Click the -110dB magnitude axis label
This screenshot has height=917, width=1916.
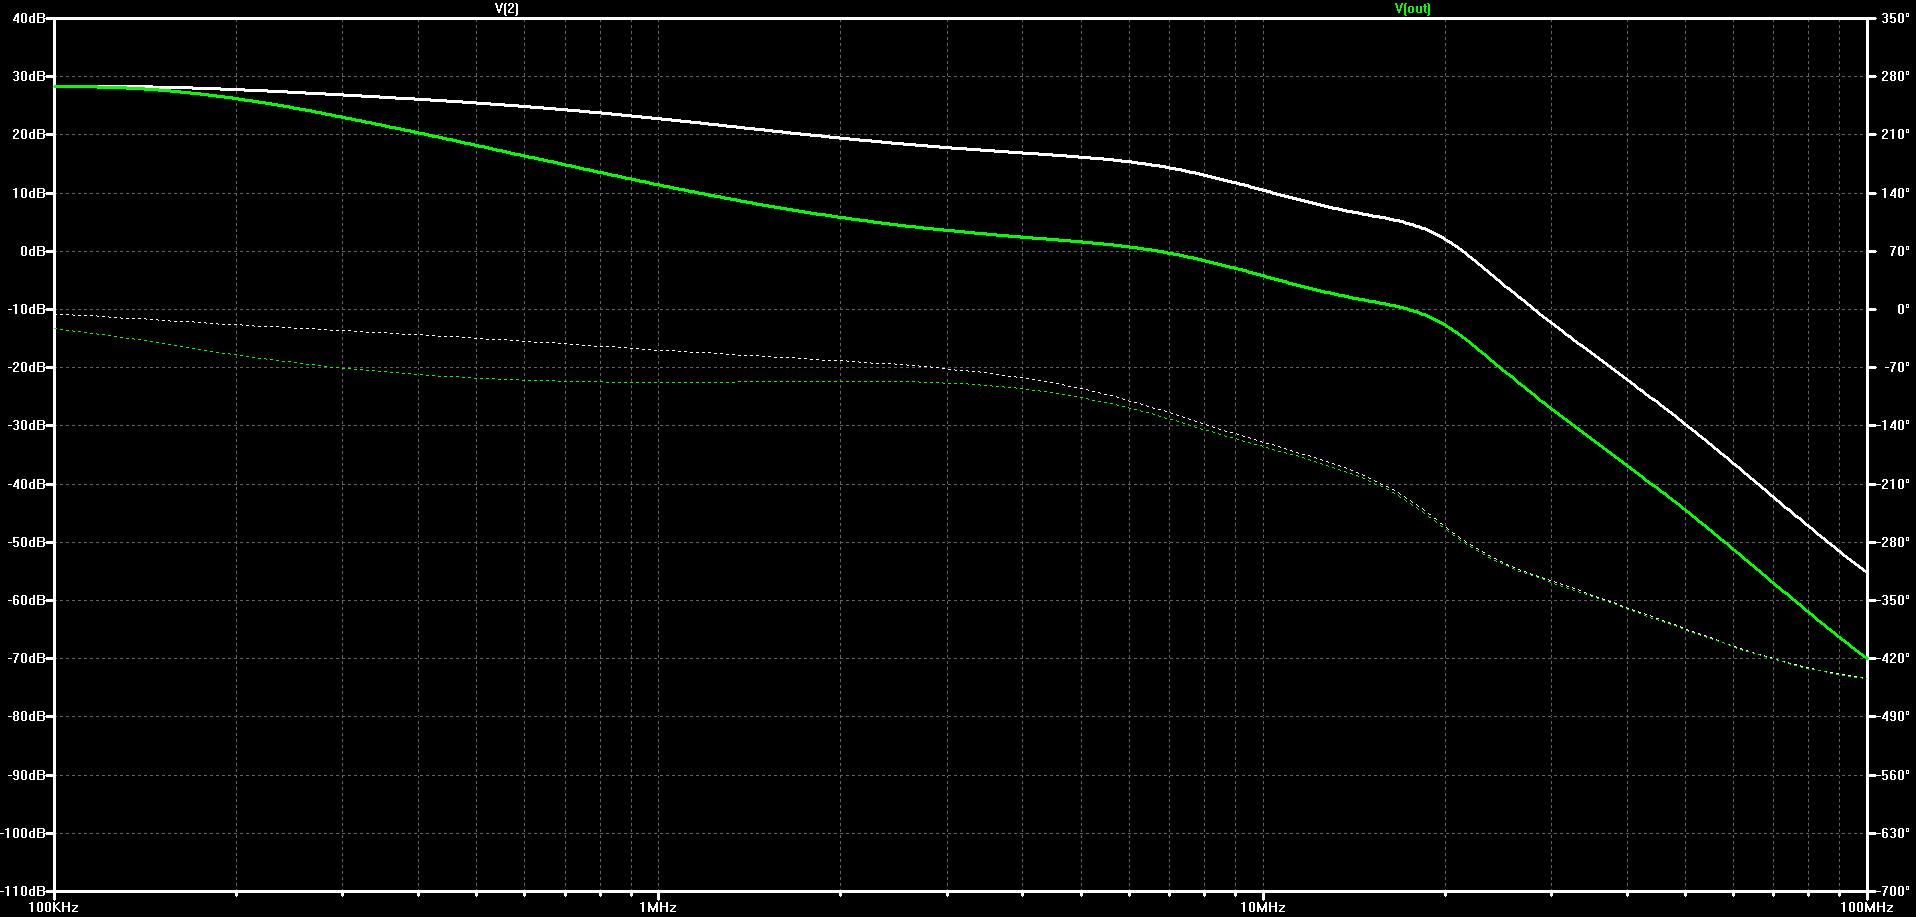(x=24, y=890)
